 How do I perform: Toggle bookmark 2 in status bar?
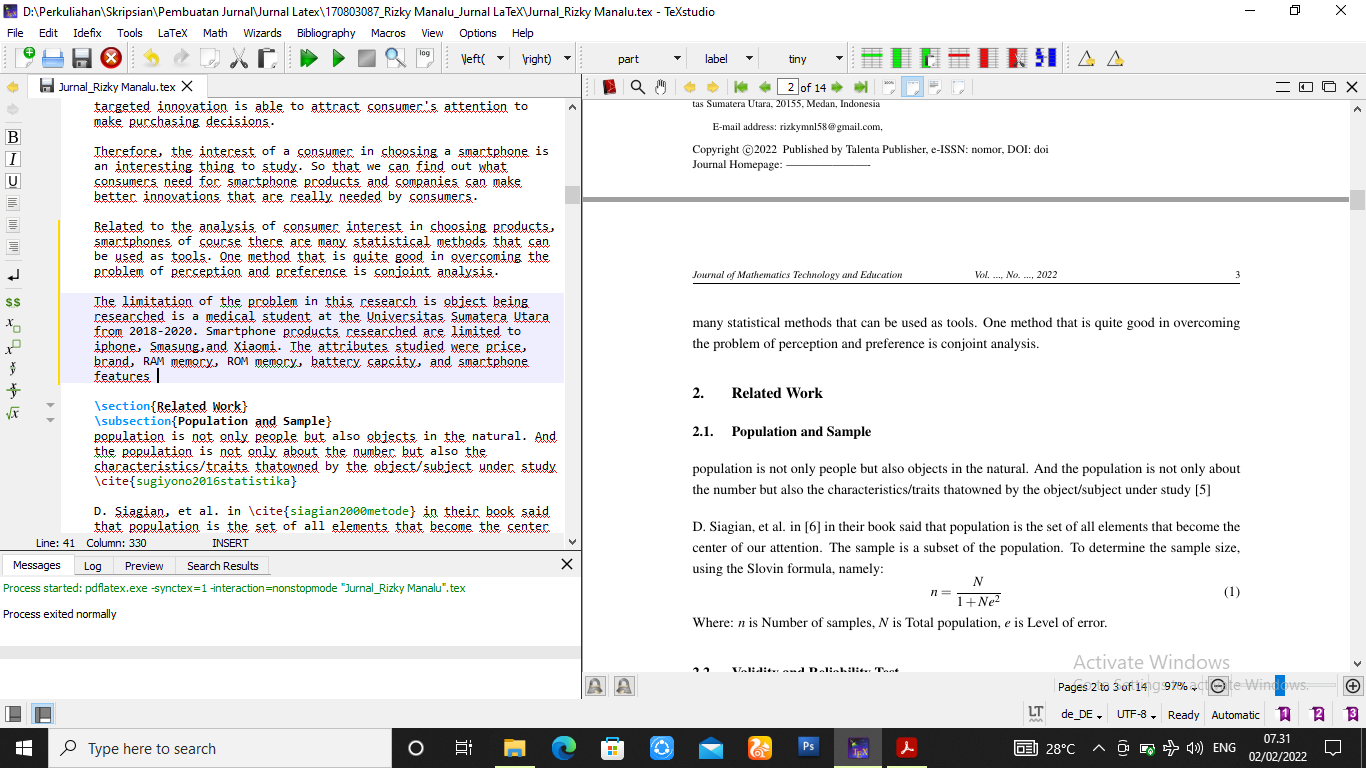click(1318, 713)
